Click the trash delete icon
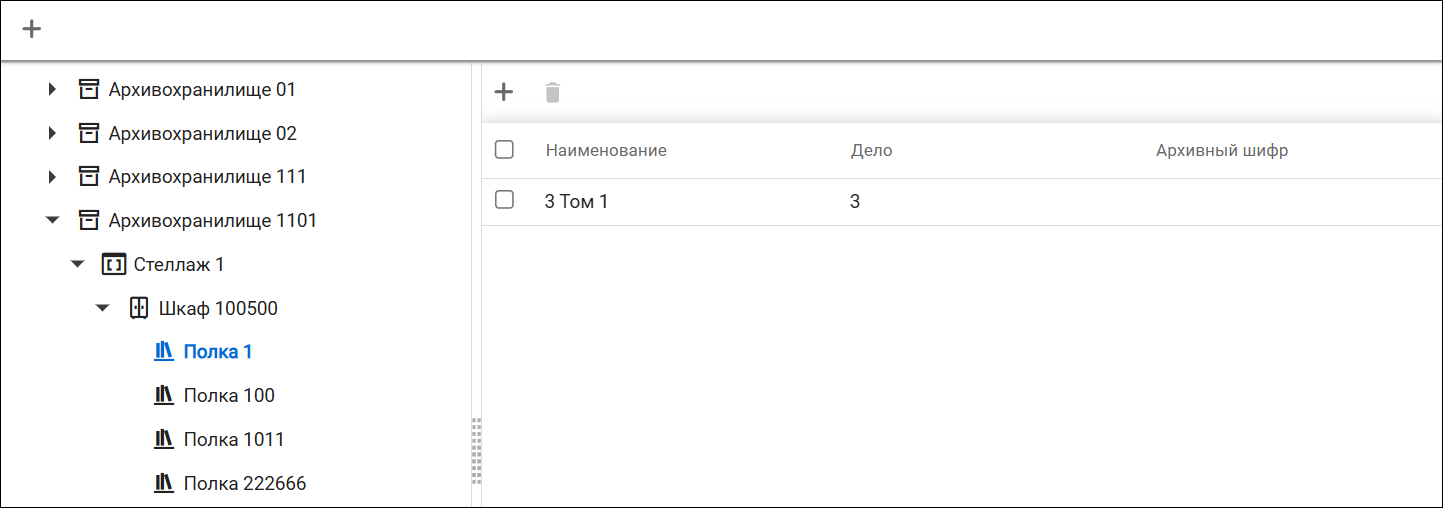 coord(552,93)
